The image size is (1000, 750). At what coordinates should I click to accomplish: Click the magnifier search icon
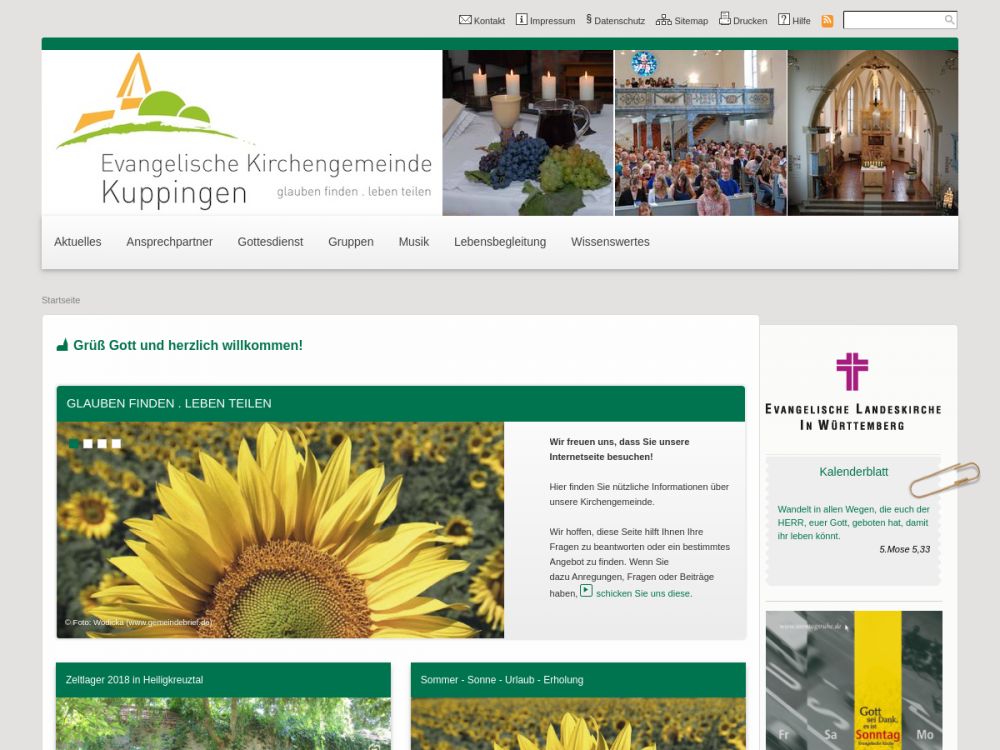click(x=949, y=20)
